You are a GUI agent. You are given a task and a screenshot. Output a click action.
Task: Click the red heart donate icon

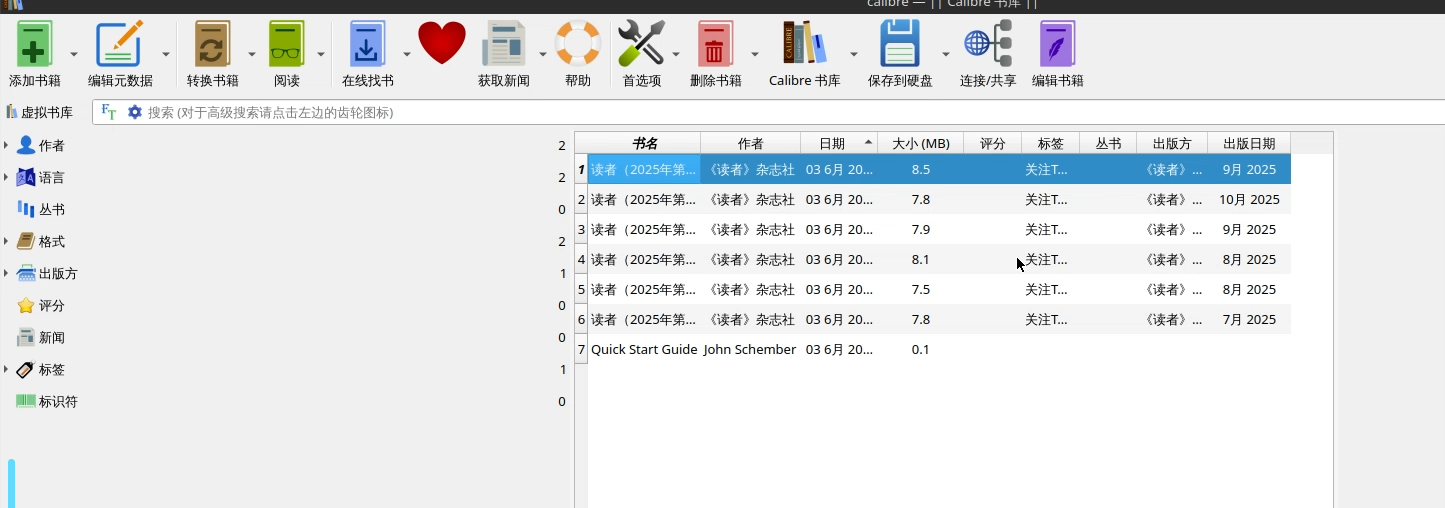[442, 44]
